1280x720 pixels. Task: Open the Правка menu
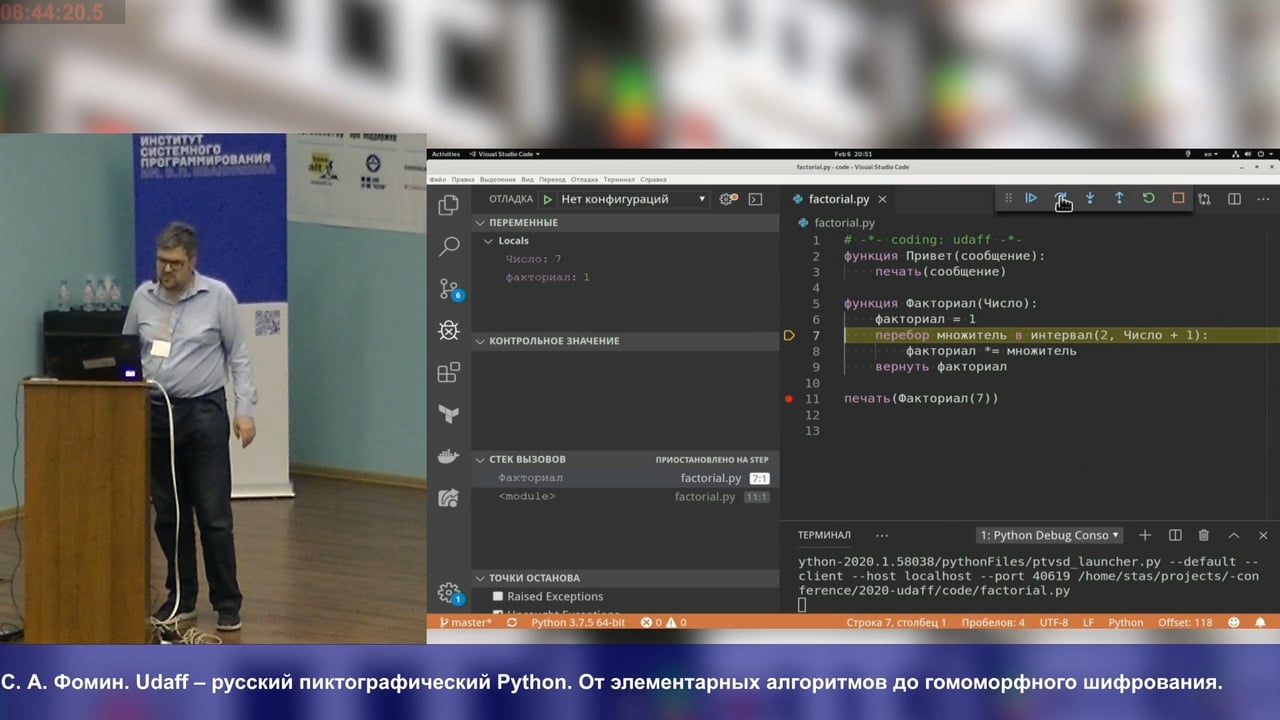tap(463, 179)
